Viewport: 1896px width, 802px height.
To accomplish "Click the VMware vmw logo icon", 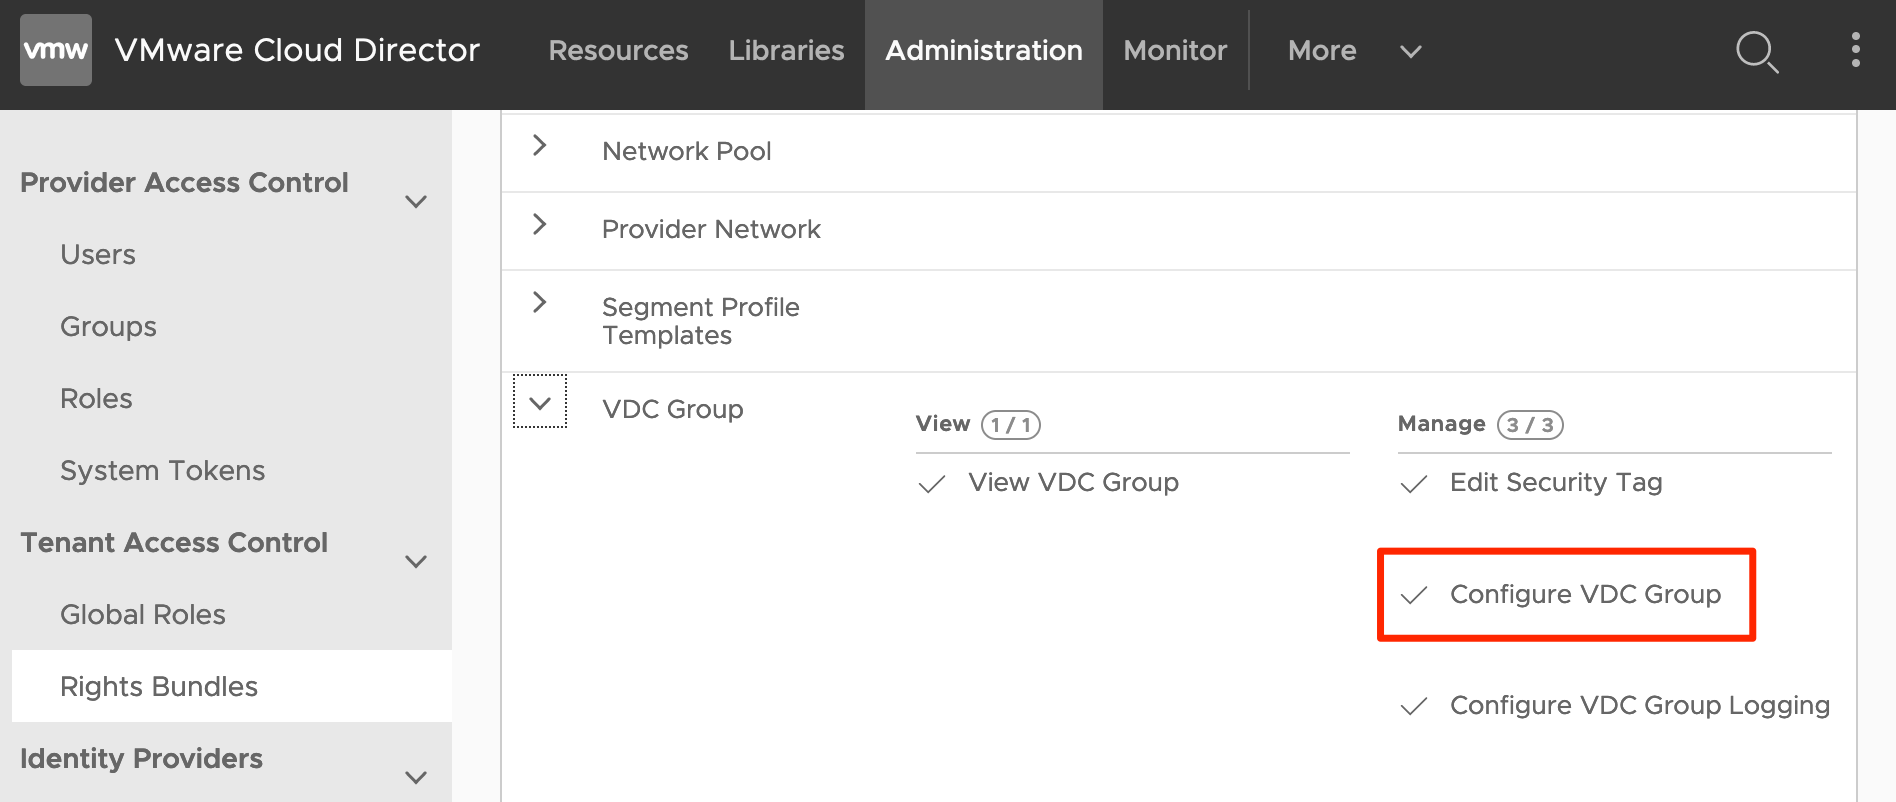I will click(56, 50).
